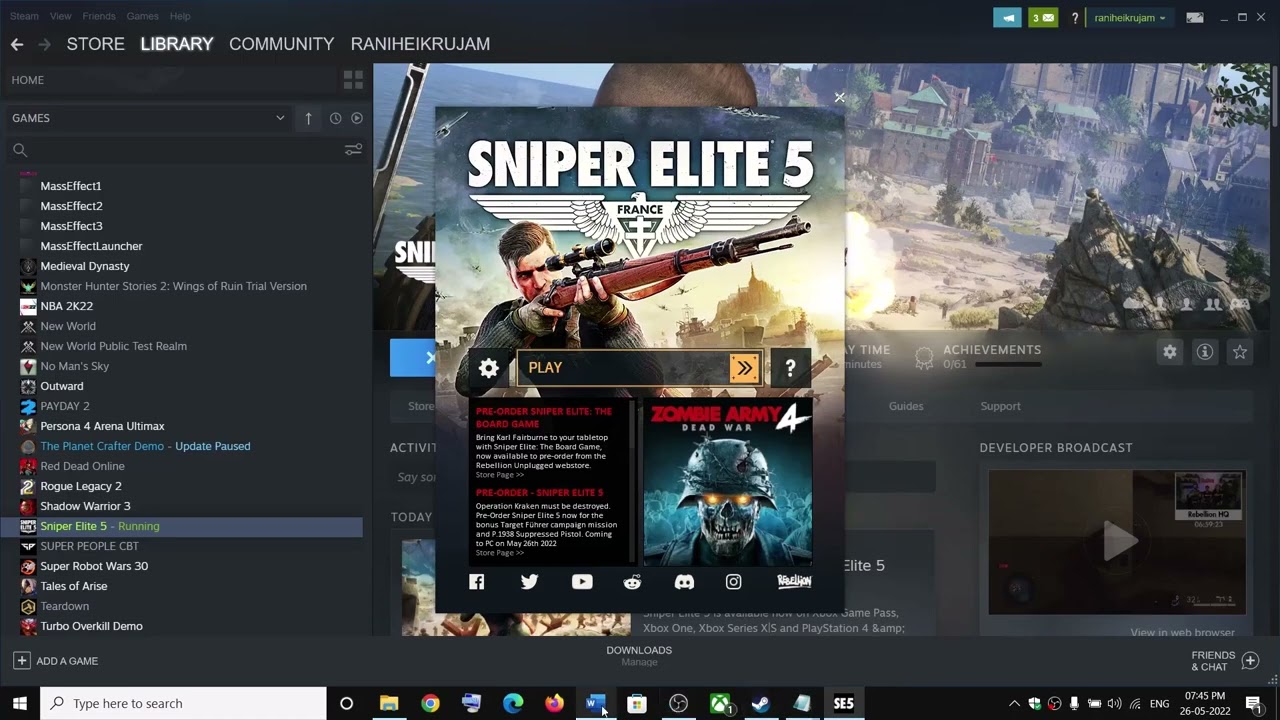Open FRIENDS & CHAT
The height and width of the screenshot is (720, 1280).
coord(1224,661)
